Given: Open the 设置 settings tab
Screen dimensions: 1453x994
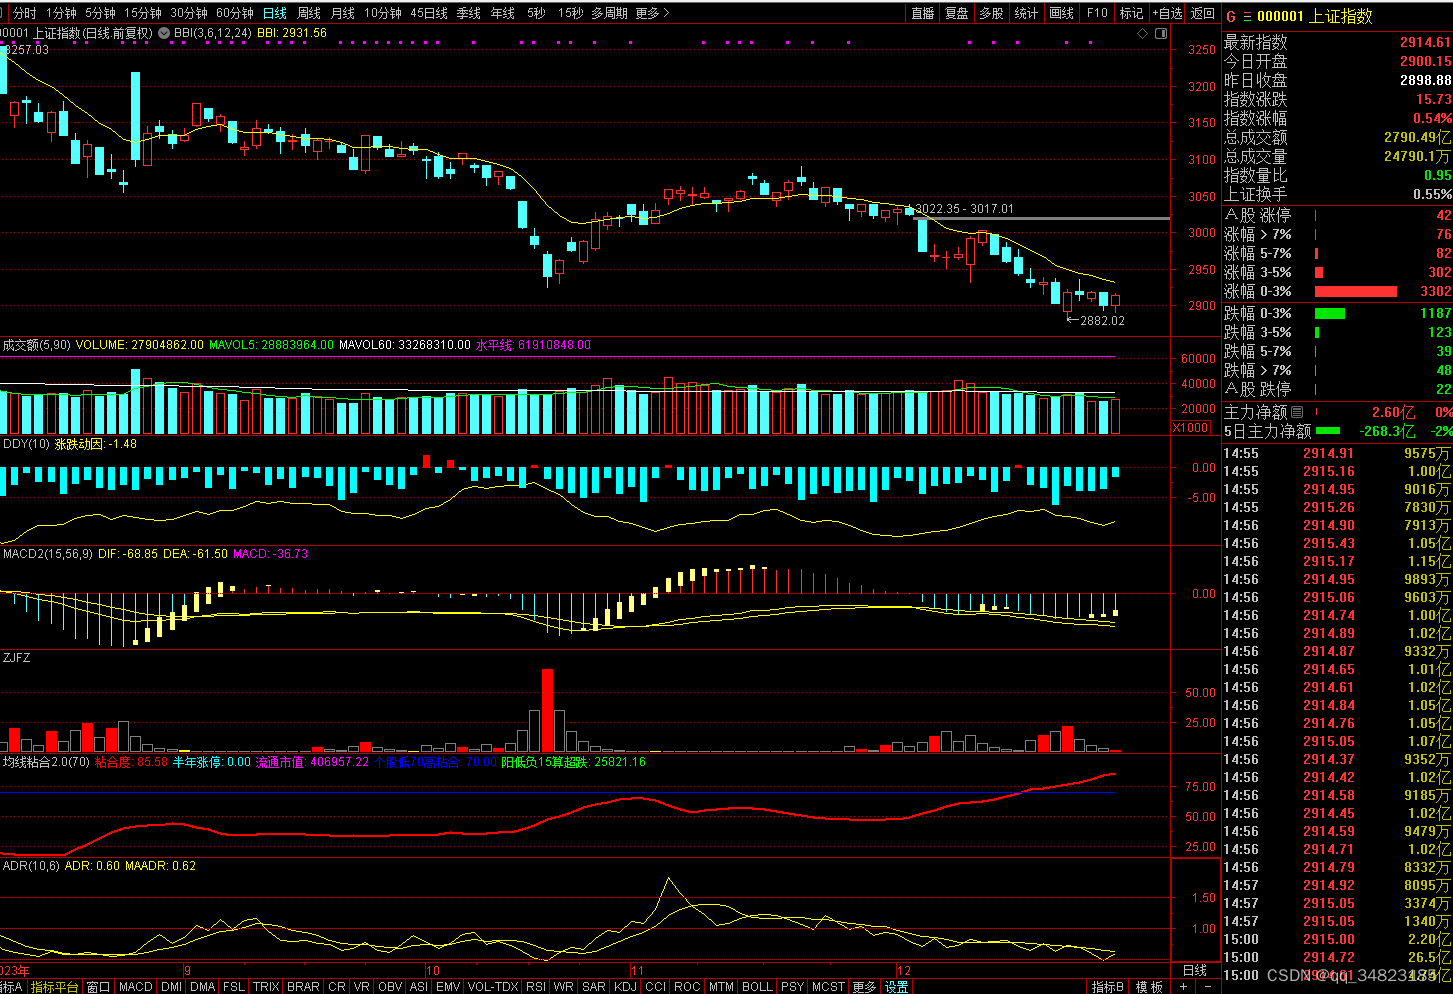Looking at the screenshot, I should tap(897, 987).
